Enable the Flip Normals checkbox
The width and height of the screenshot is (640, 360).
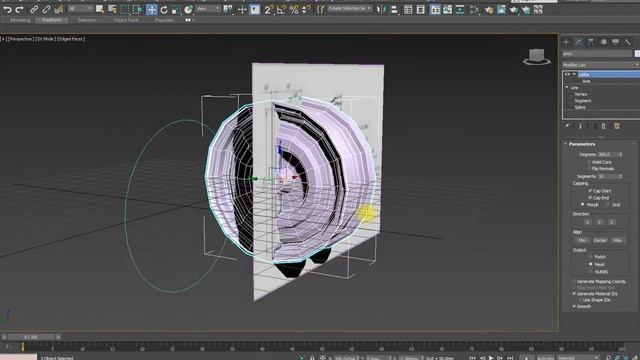590,169
